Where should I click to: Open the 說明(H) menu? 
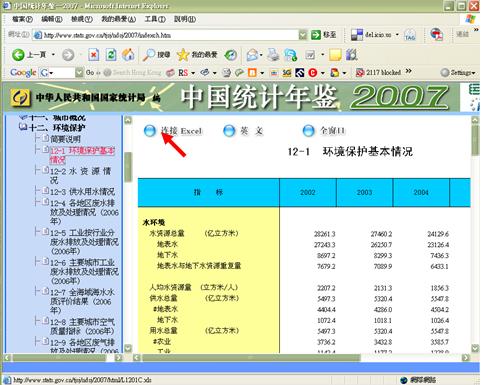tap(185, 19)
